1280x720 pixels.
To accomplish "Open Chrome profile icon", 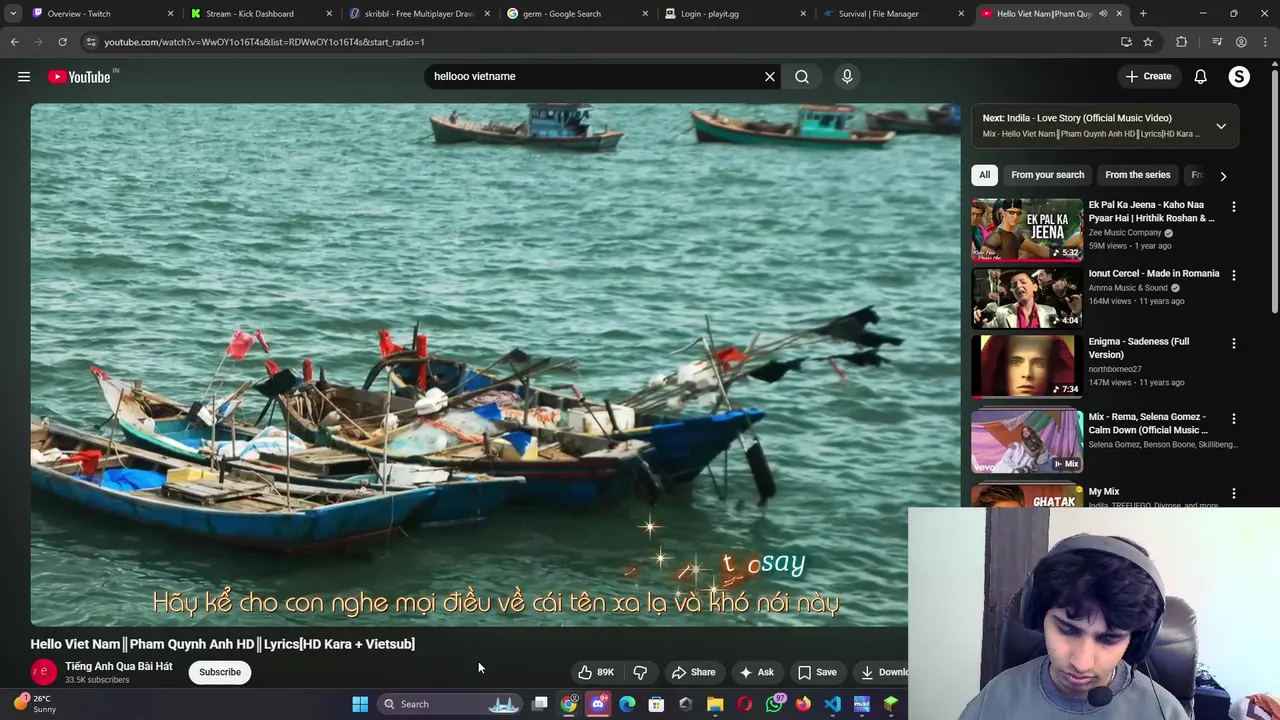I will 1241,42.
